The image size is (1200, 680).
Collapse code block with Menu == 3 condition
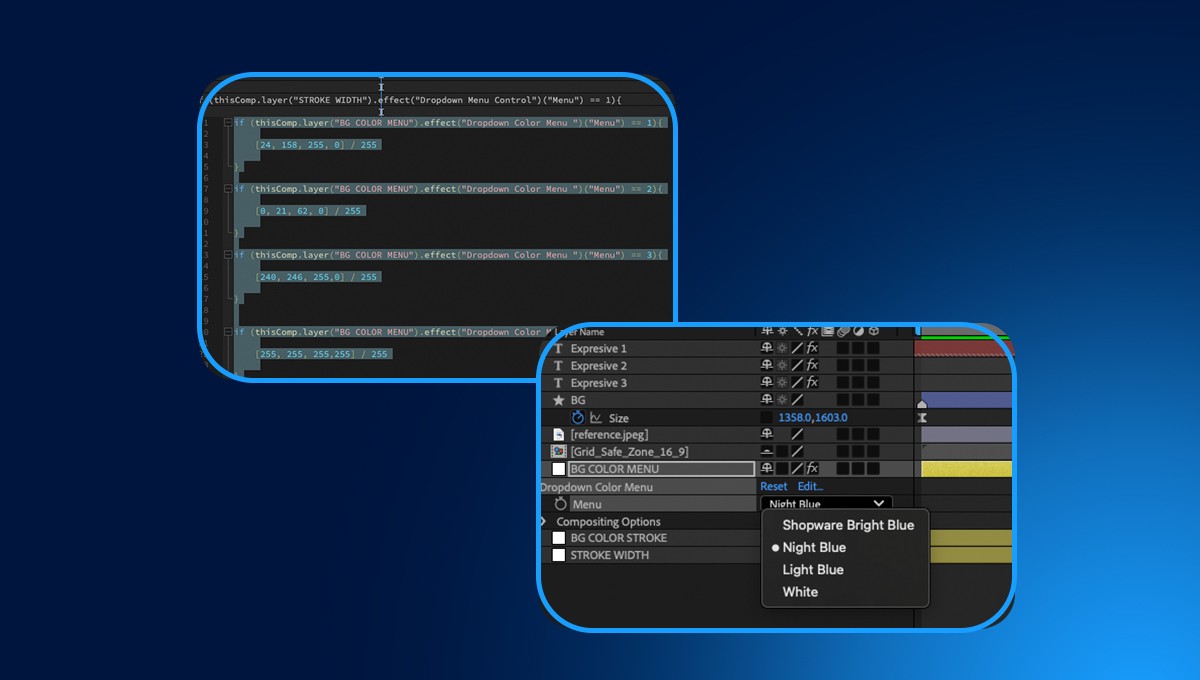point(228,255)
